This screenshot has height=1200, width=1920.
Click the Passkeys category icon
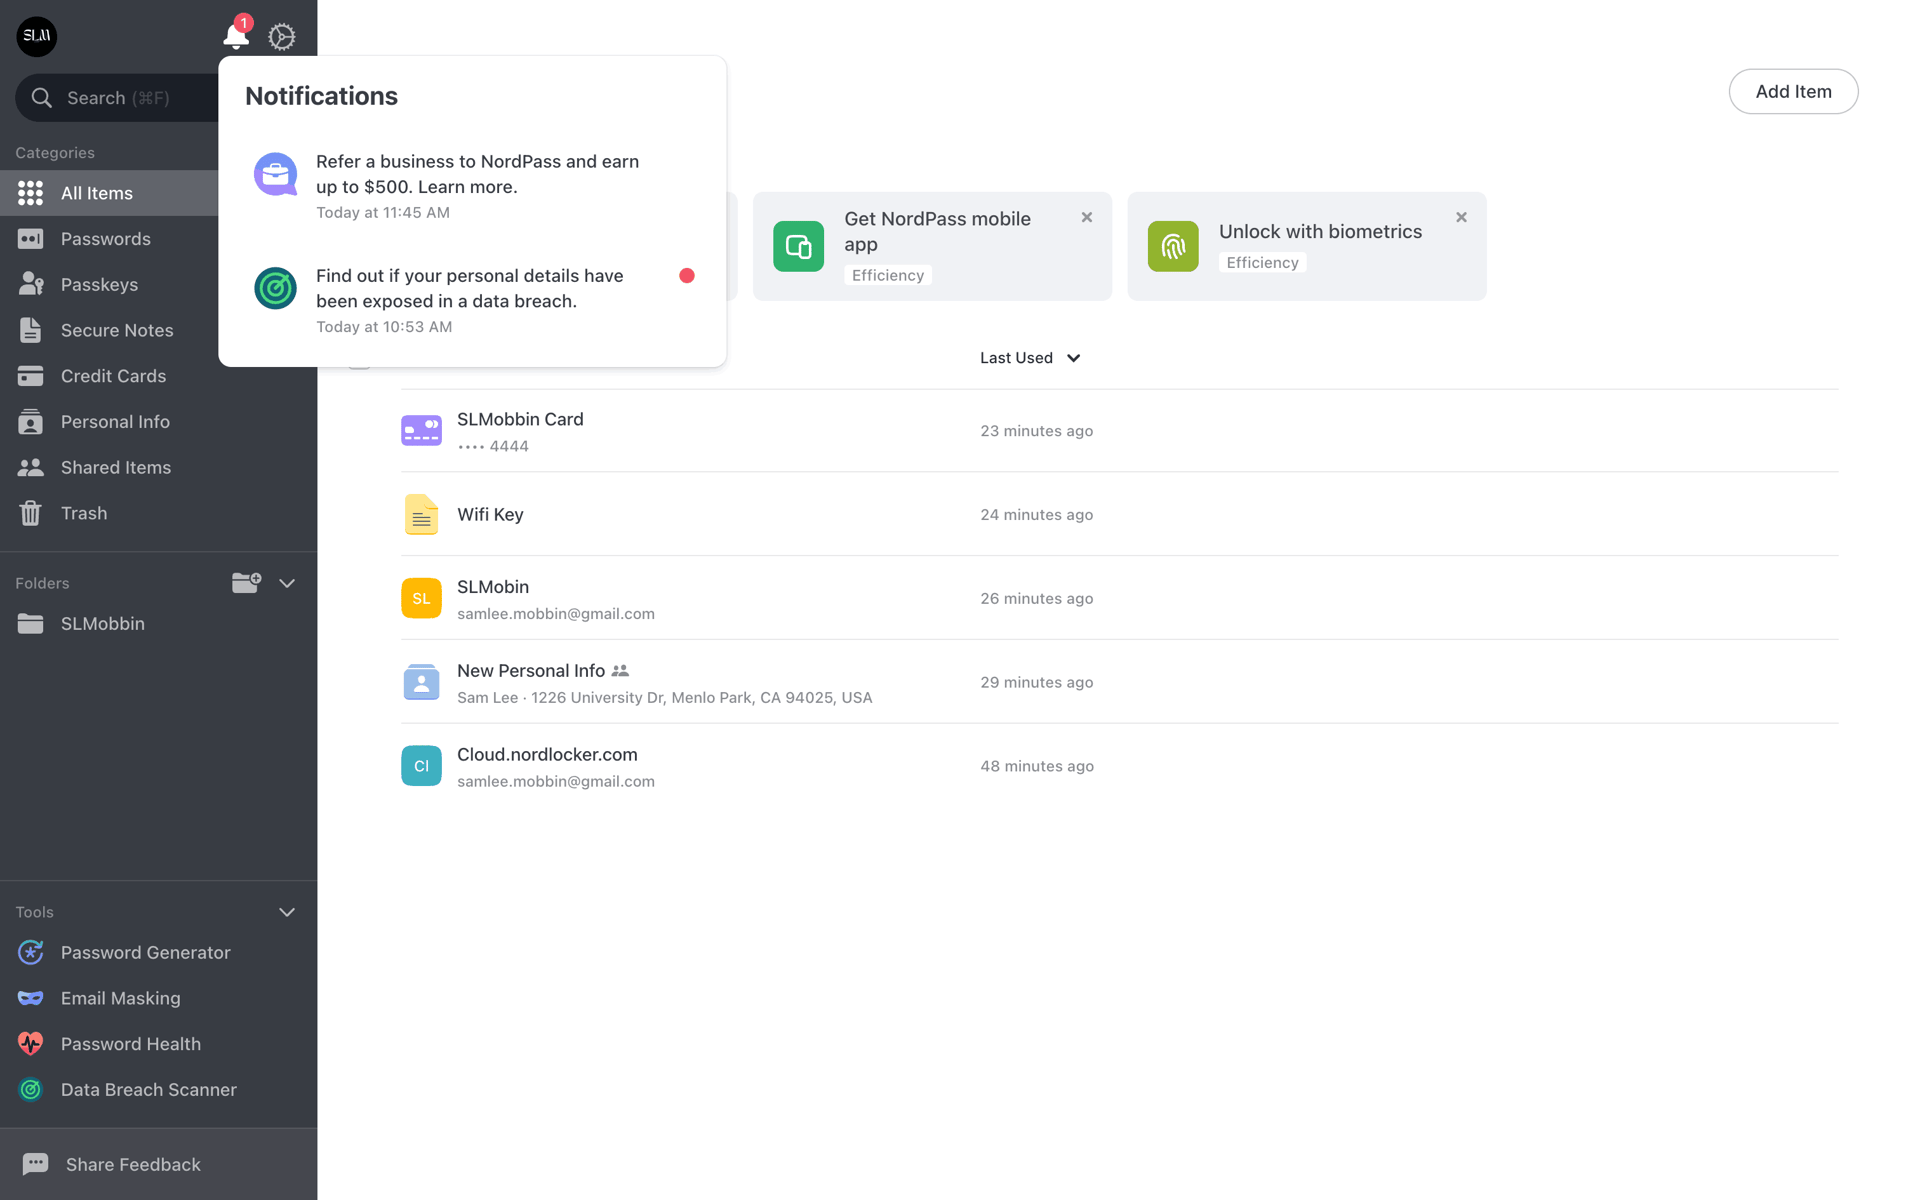[31, 284]
